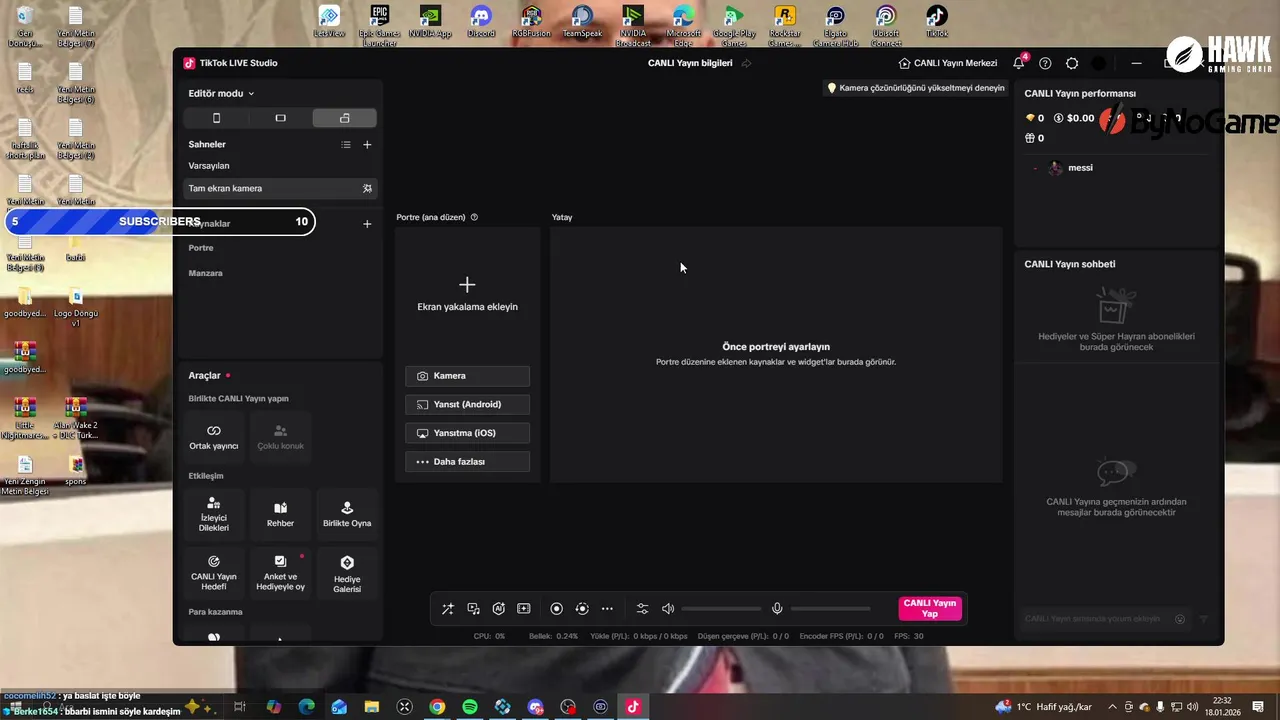Open Chrome from the taskbar

point(437,707)
